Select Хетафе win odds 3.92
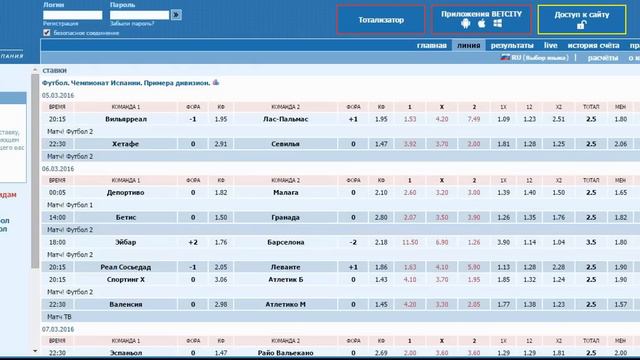This screenshot has height=360, width=640. [410, 144]
